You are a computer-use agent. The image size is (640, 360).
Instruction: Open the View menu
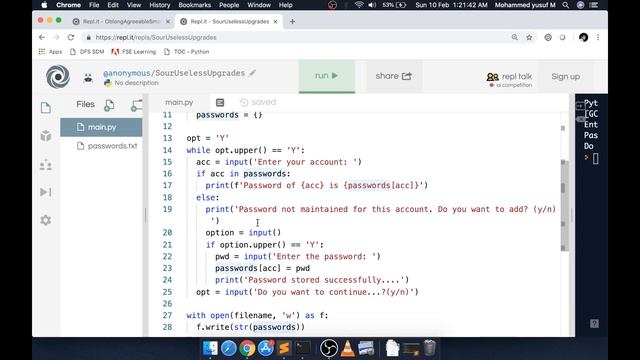click(133, 5)
